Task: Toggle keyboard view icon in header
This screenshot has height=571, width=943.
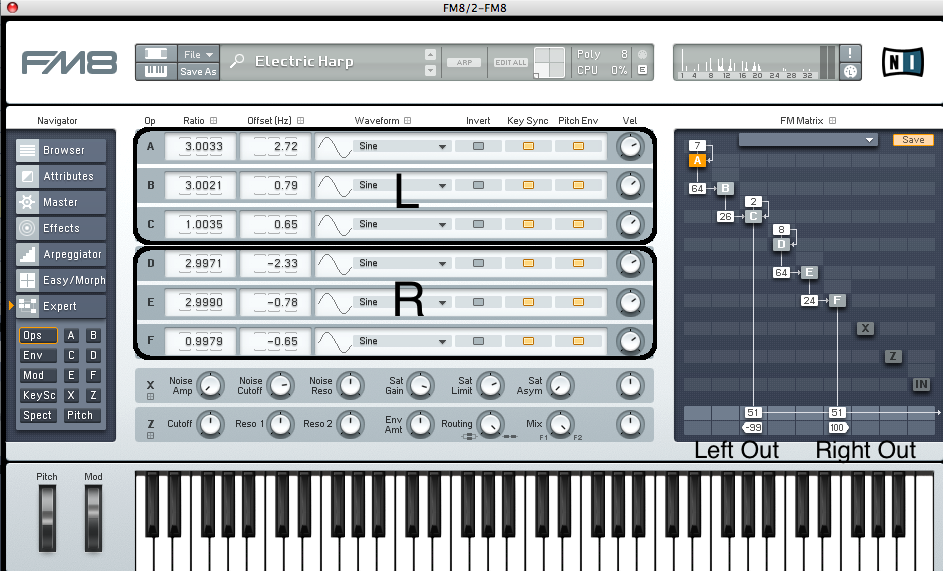Action: pyautogui.click(x=156, y=71)
